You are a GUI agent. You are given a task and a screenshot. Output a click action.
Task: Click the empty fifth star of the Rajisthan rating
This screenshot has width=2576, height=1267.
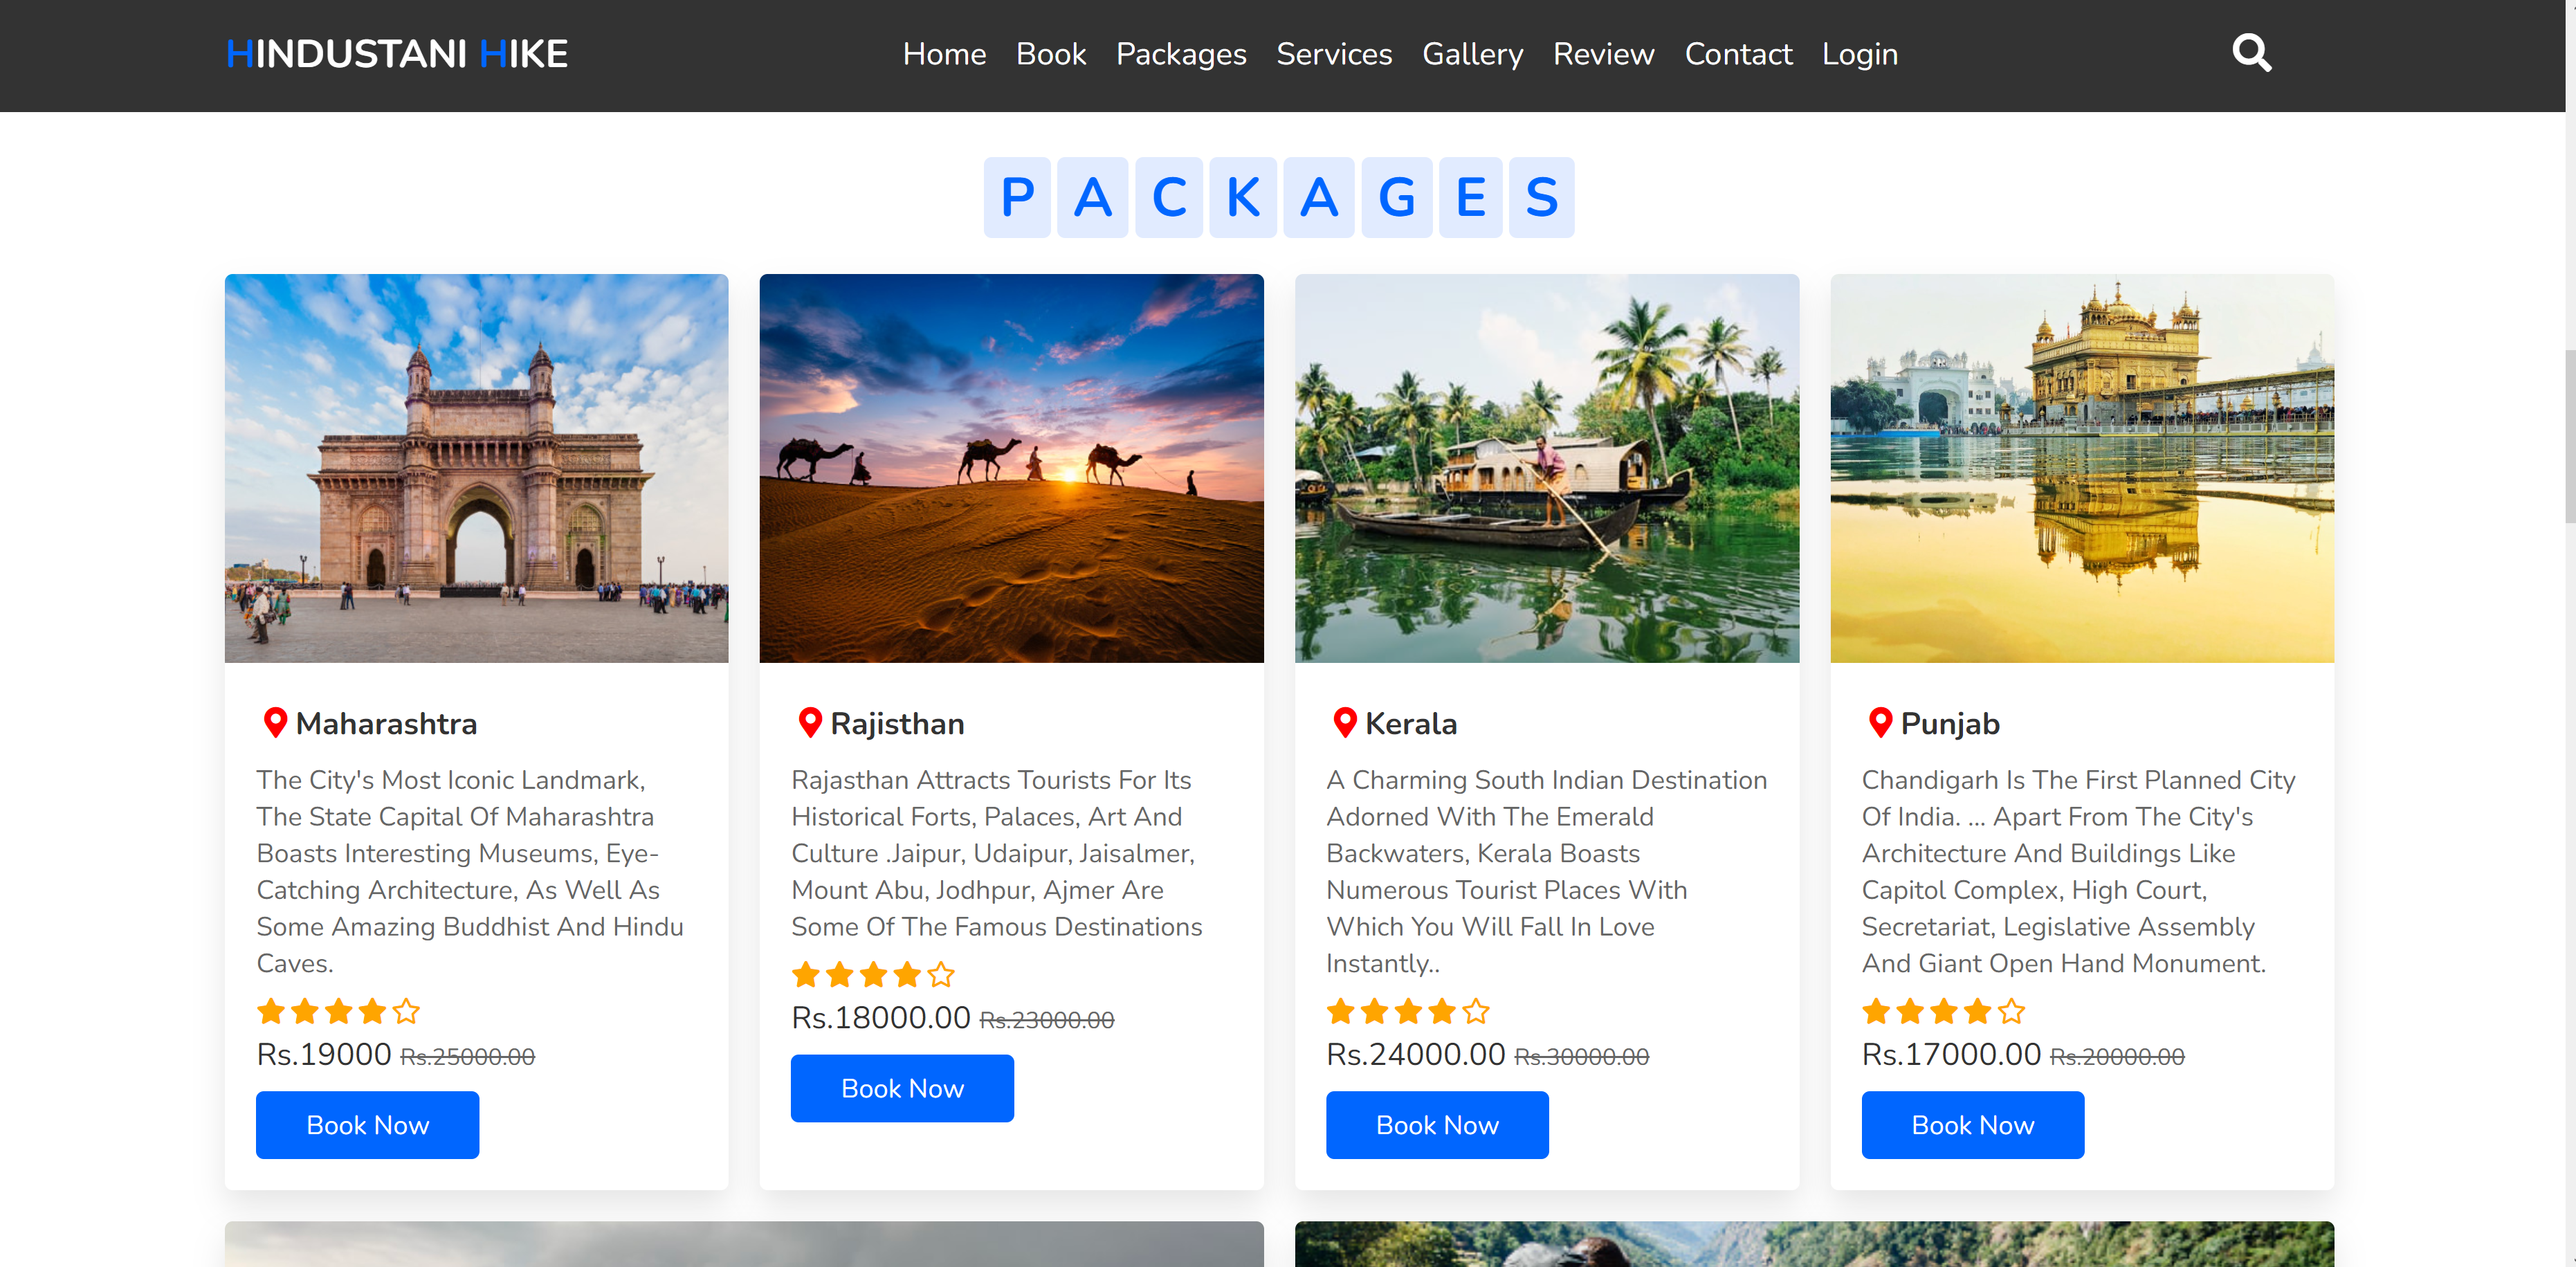pos(941,974)
